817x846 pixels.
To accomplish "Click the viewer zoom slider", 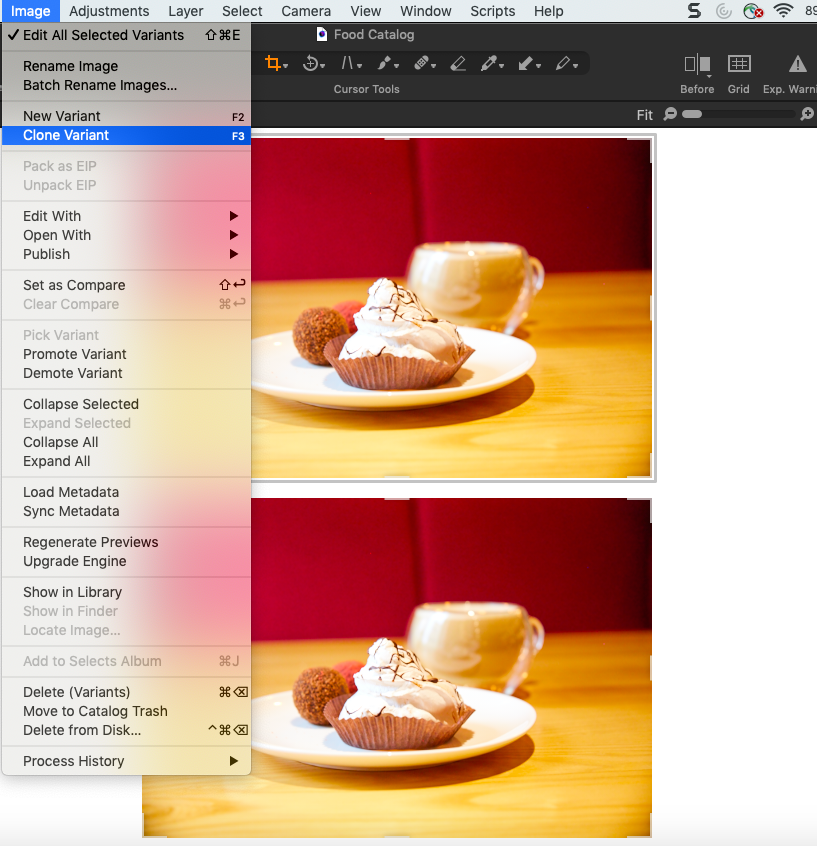I will (738, 114).
